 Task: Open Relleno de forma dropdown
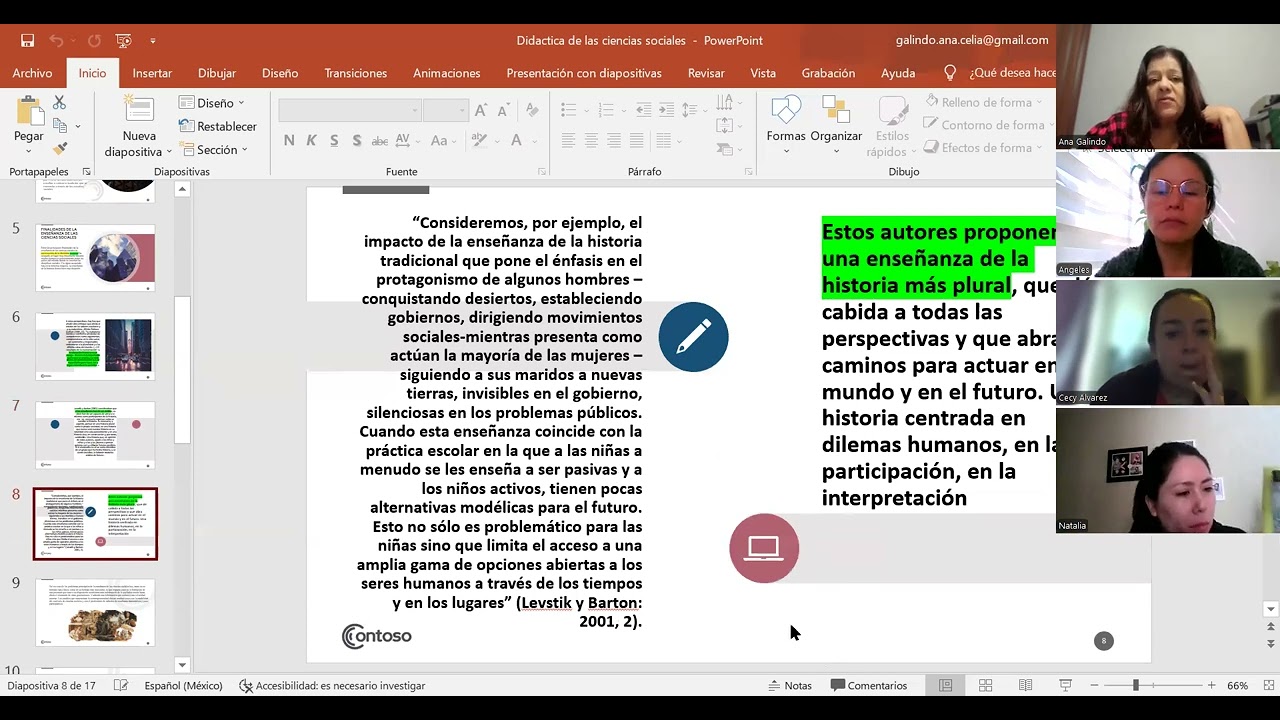point(984,102)
